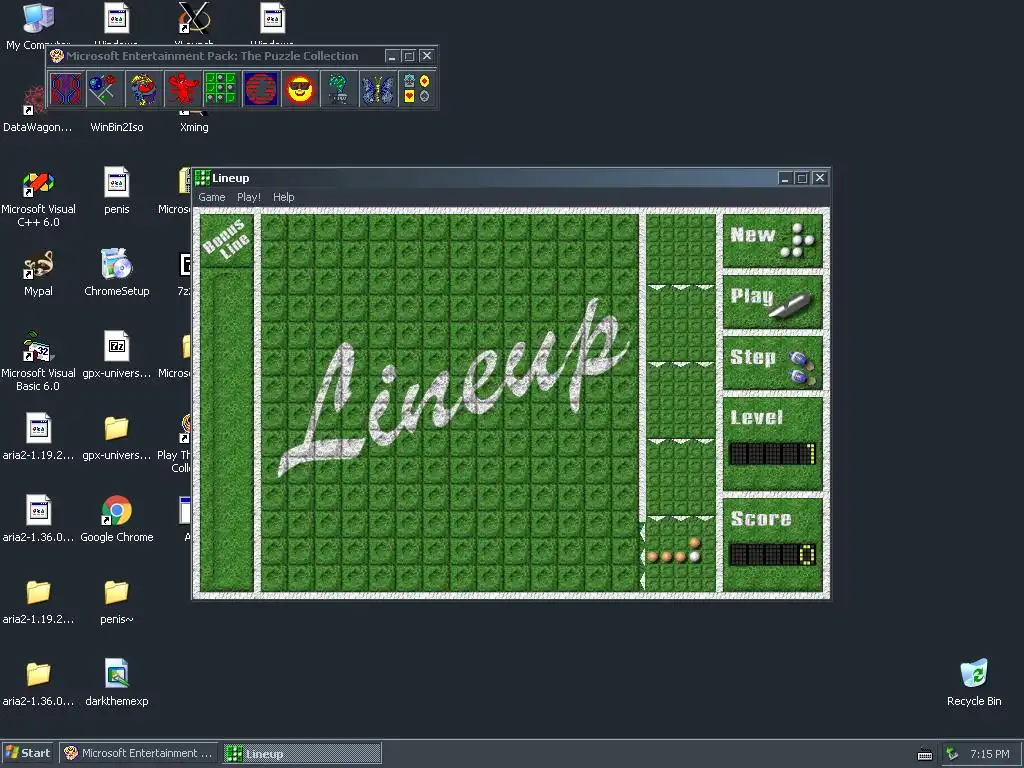
Task: Click the 7:15 PM taskbar clock
Action: (x=989, y=754)
